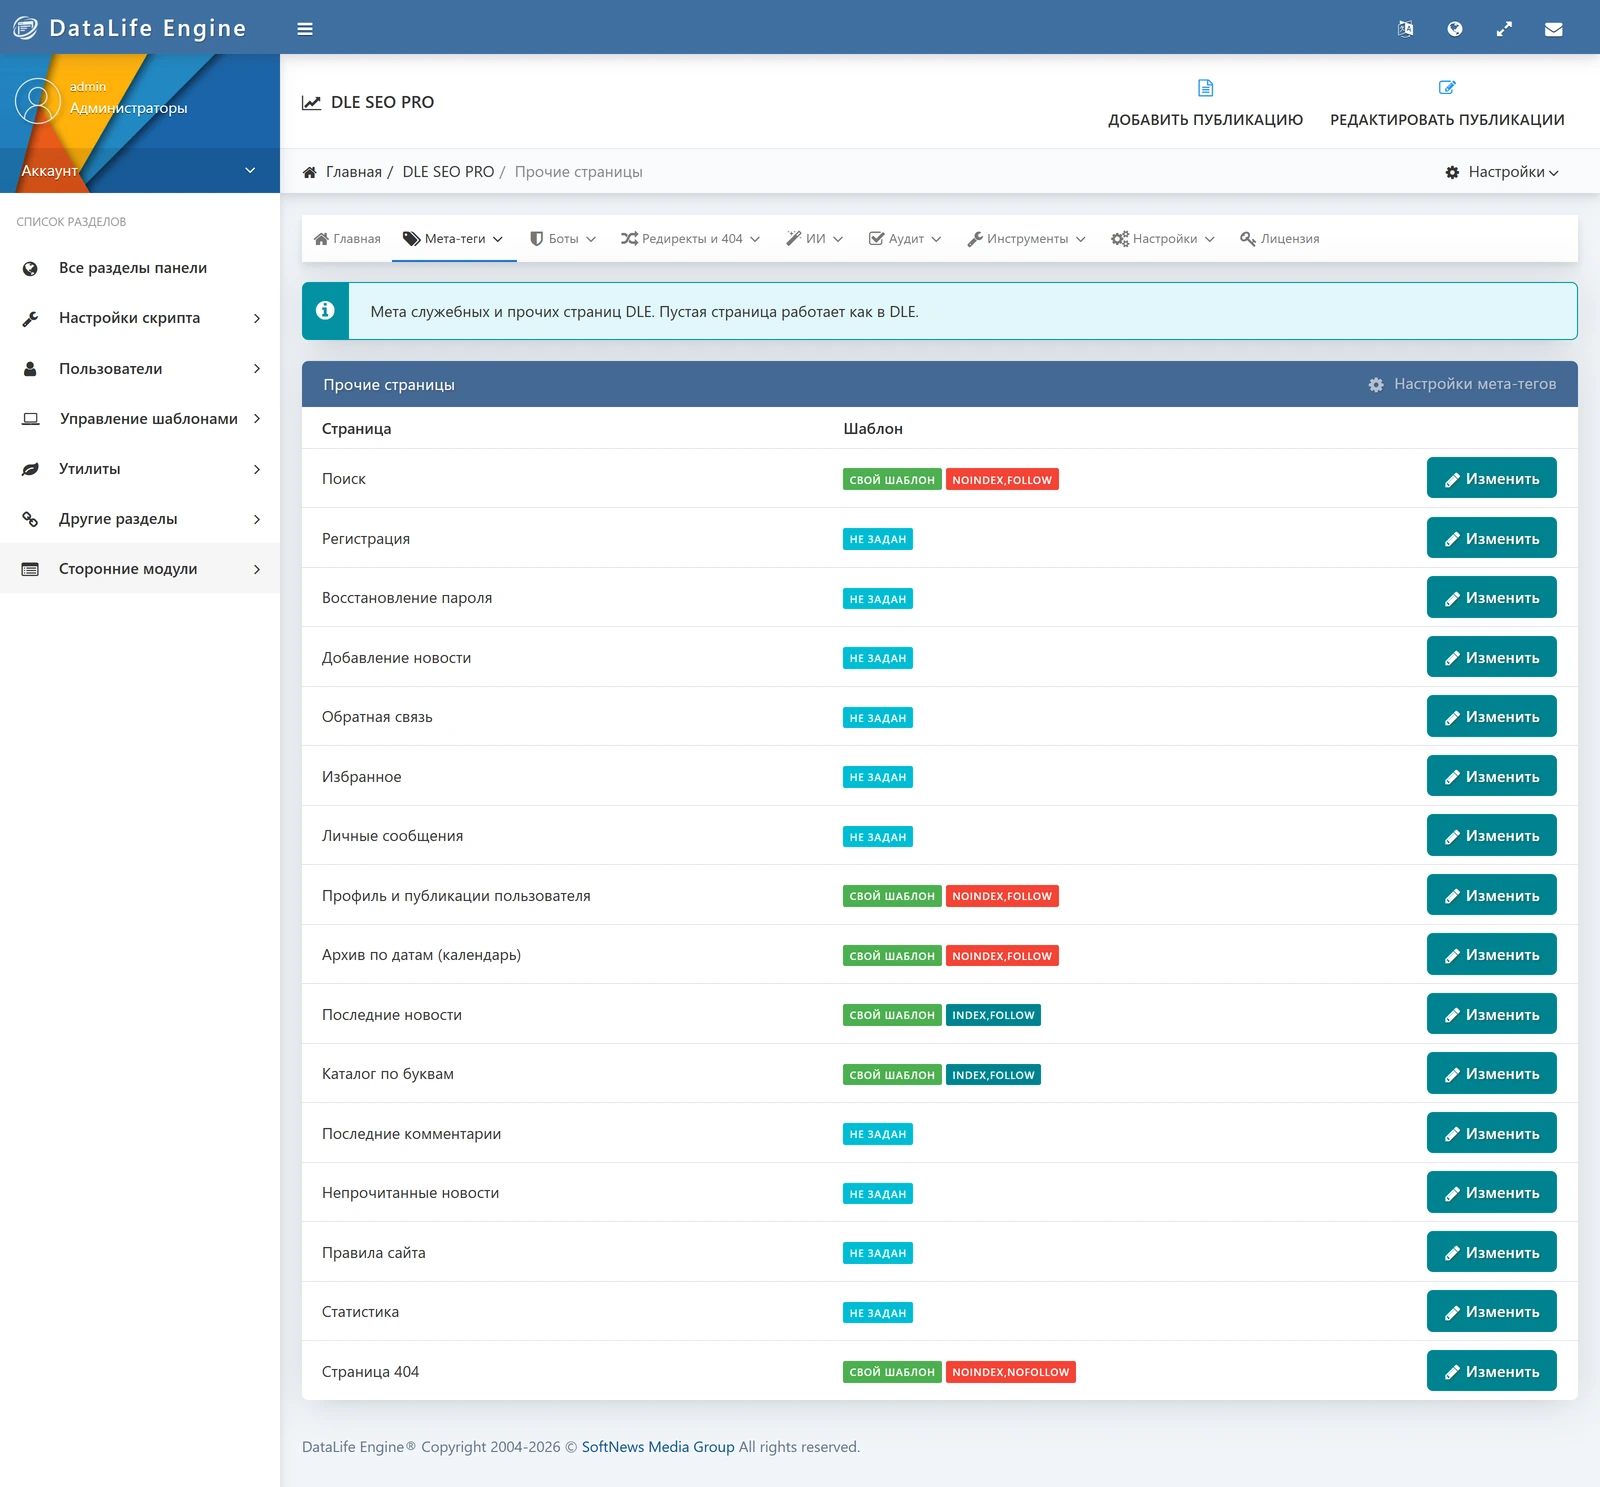Click the home icon in breadcrumb
The width and height of the screenshot is (1600, 1487).
click(x=310, y=172)
